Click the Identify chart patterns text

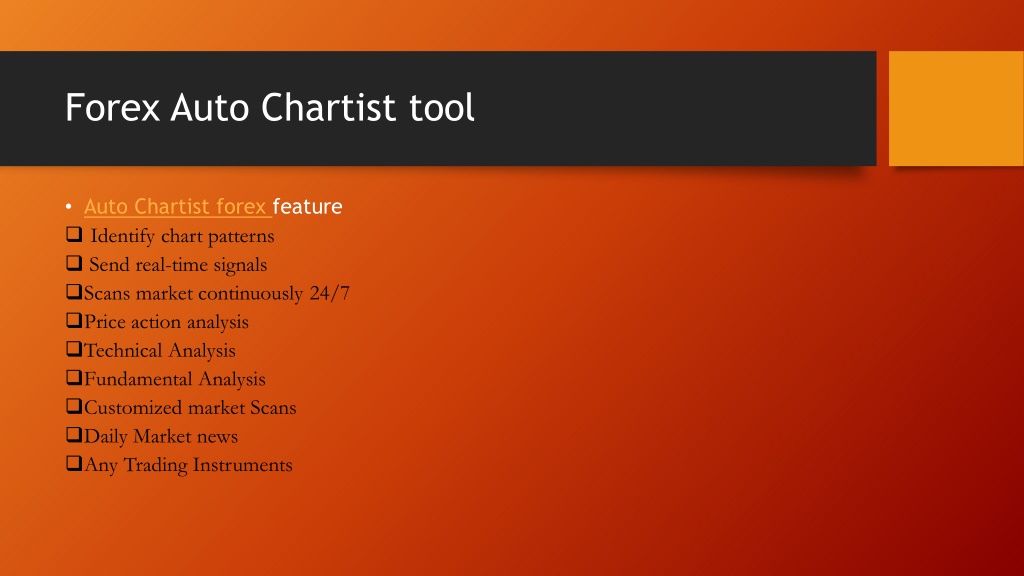(182, 236)
